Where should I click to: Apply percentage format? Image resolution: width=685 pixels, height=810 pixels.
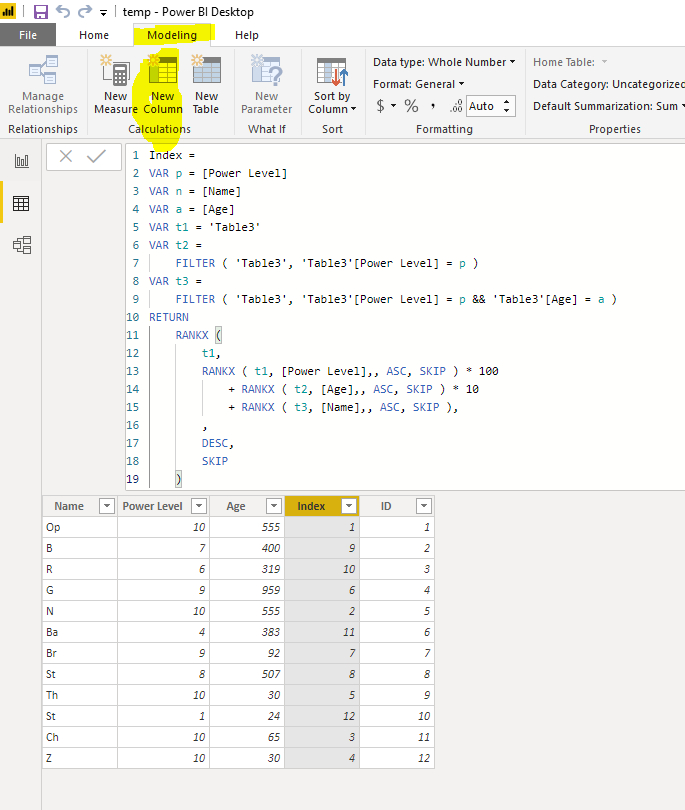click(411, 106)
